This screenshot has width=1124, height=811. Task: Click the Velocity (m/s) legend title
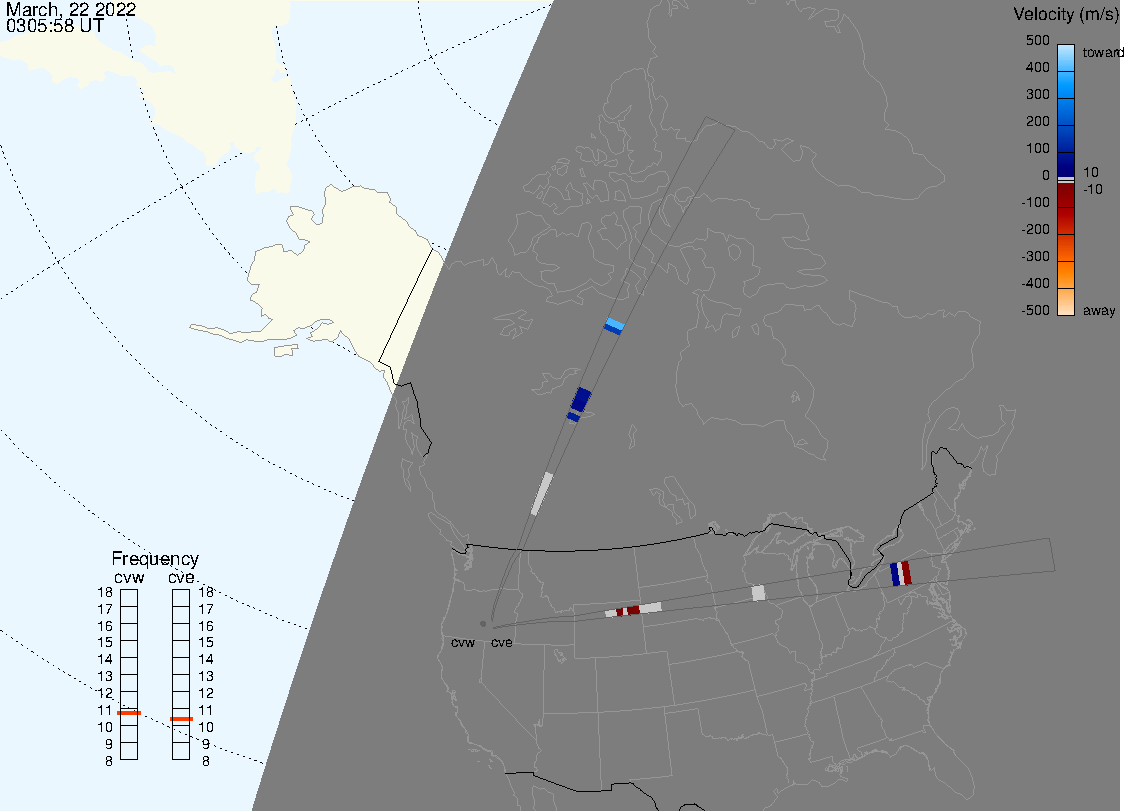tap(1067, 14)
